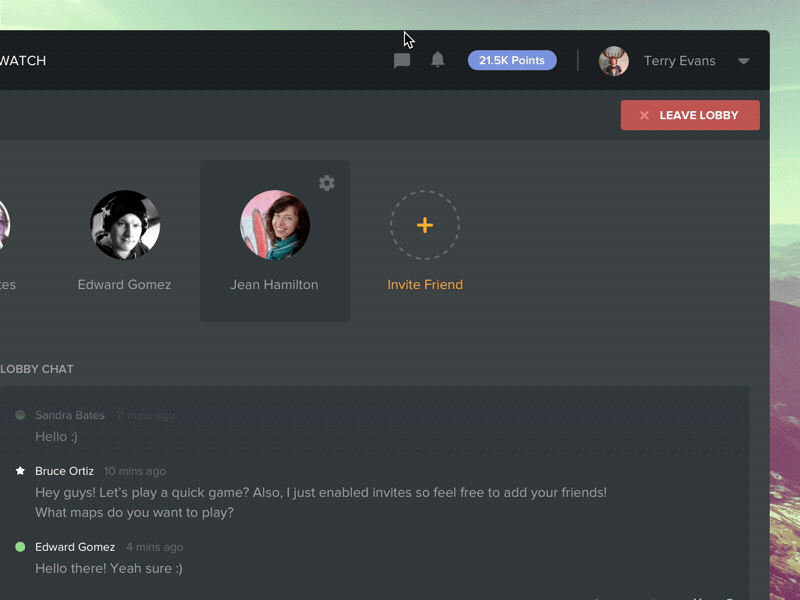Screen dimensions: 800x600
Task: Click the Lobby Chat heading
Action: (x=37, y=369)
